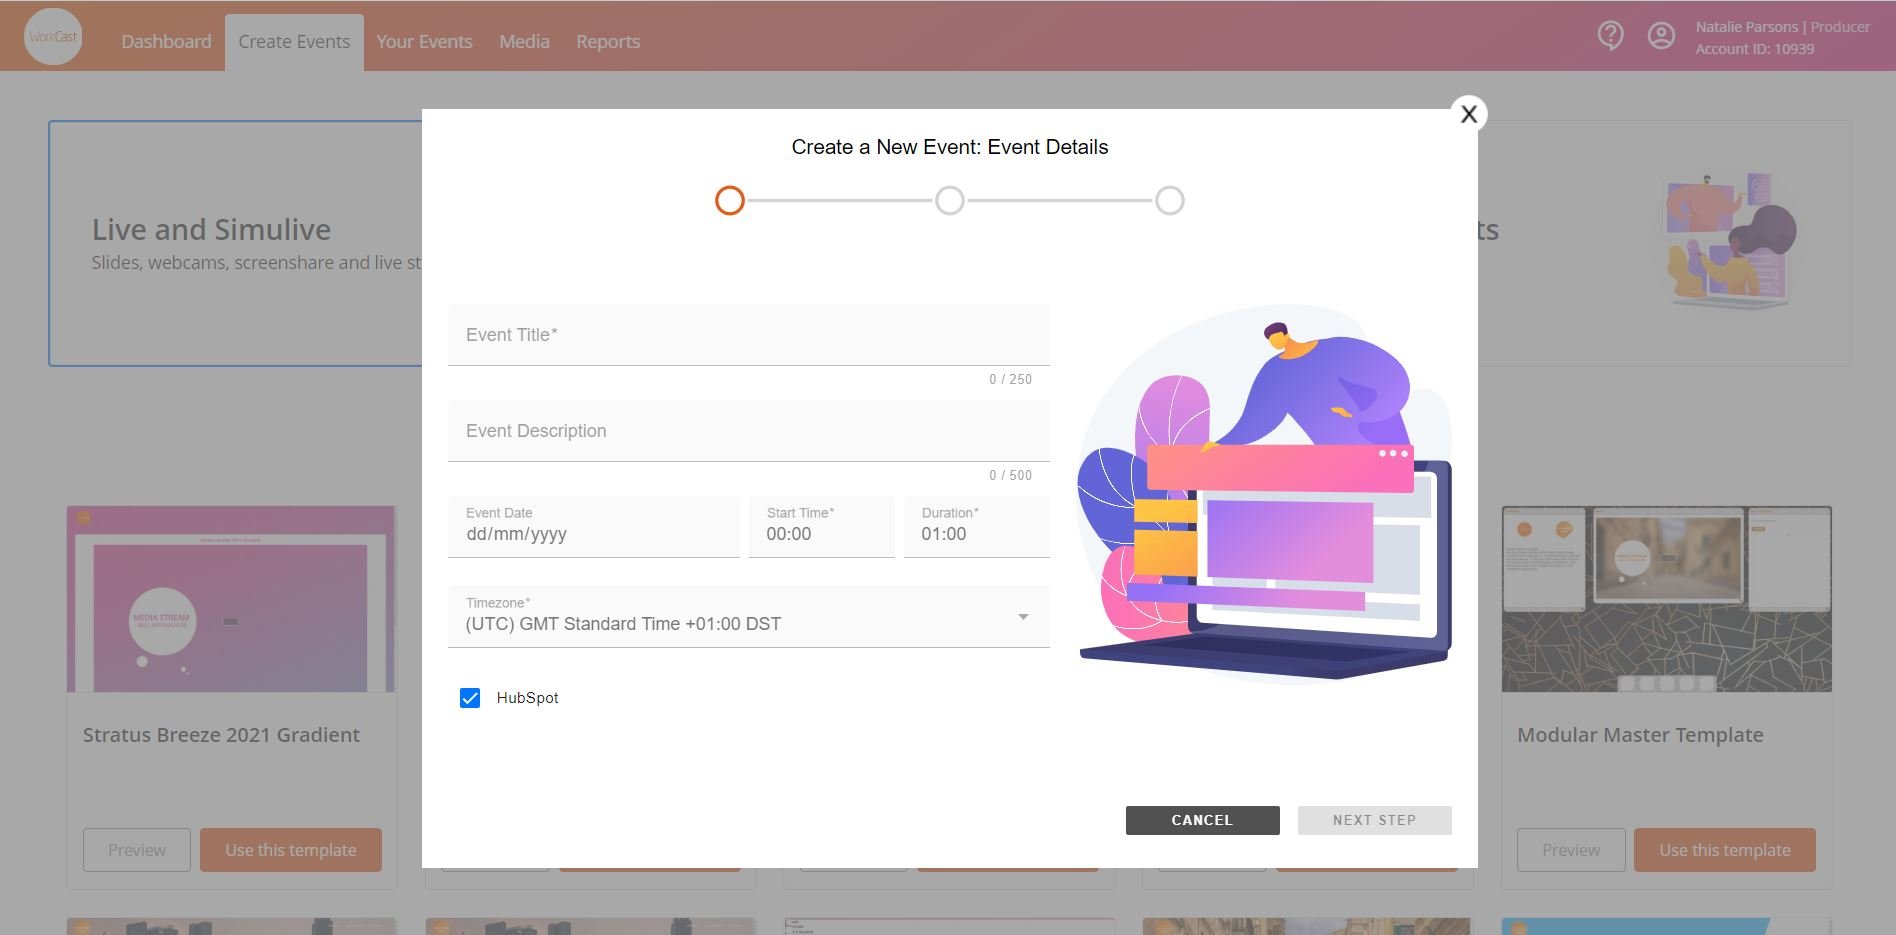
Task: Select the last step circle of the wizard
Action: (x=1169, y=200)
